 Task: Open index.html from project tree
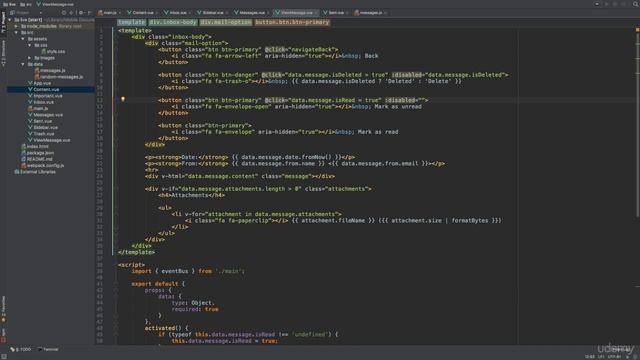[35, 147]
